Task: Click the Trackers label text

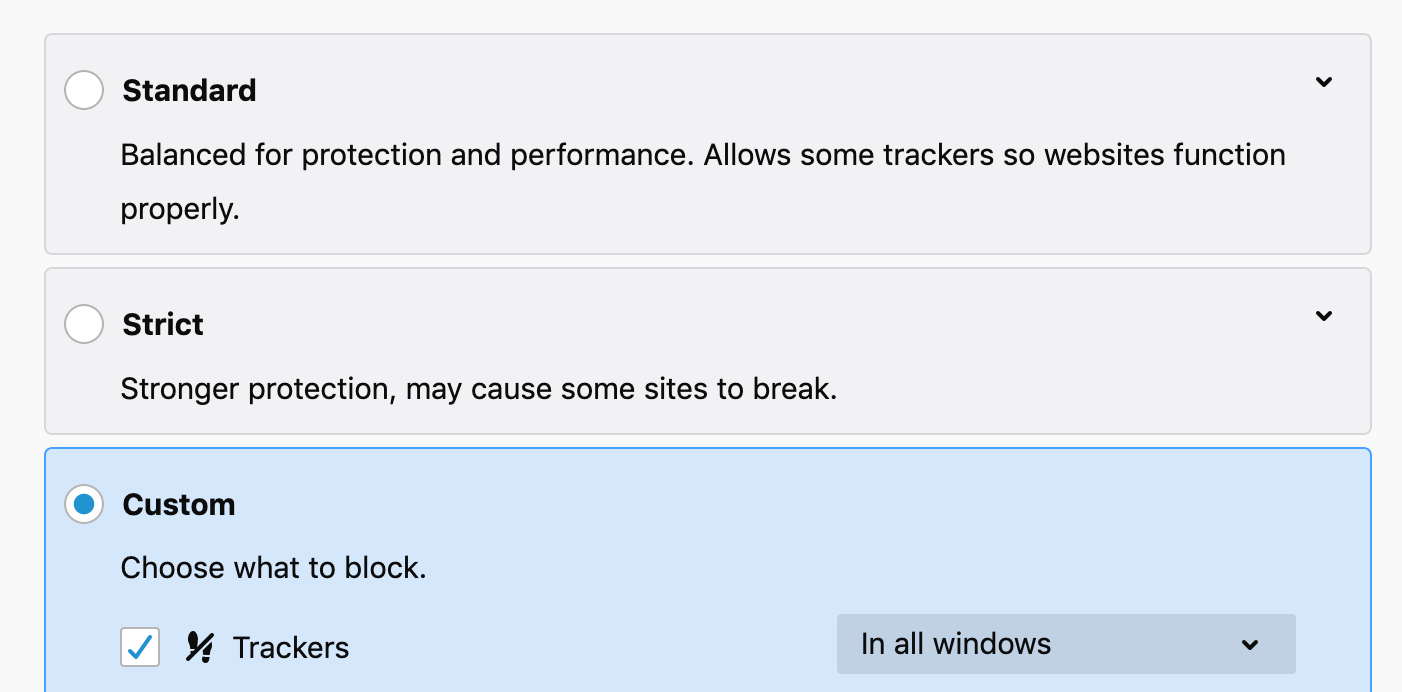Action: pos(291,648)
